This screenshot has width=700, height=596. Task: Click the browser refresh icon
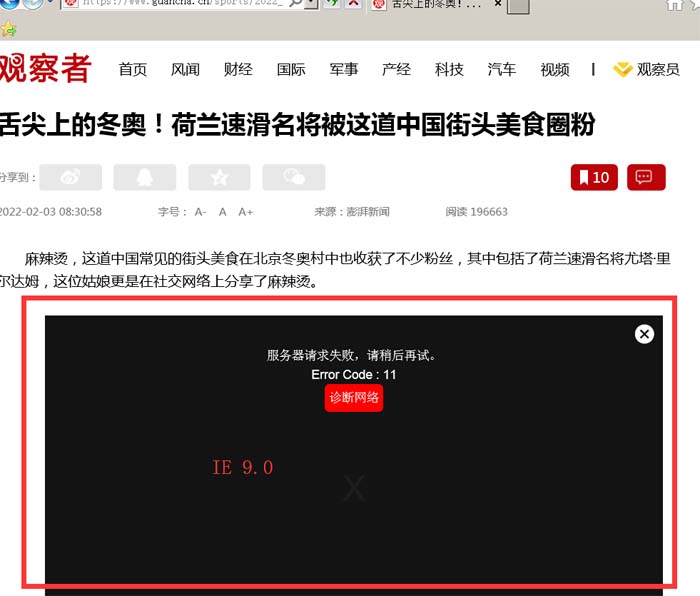[x=332, y=5]
